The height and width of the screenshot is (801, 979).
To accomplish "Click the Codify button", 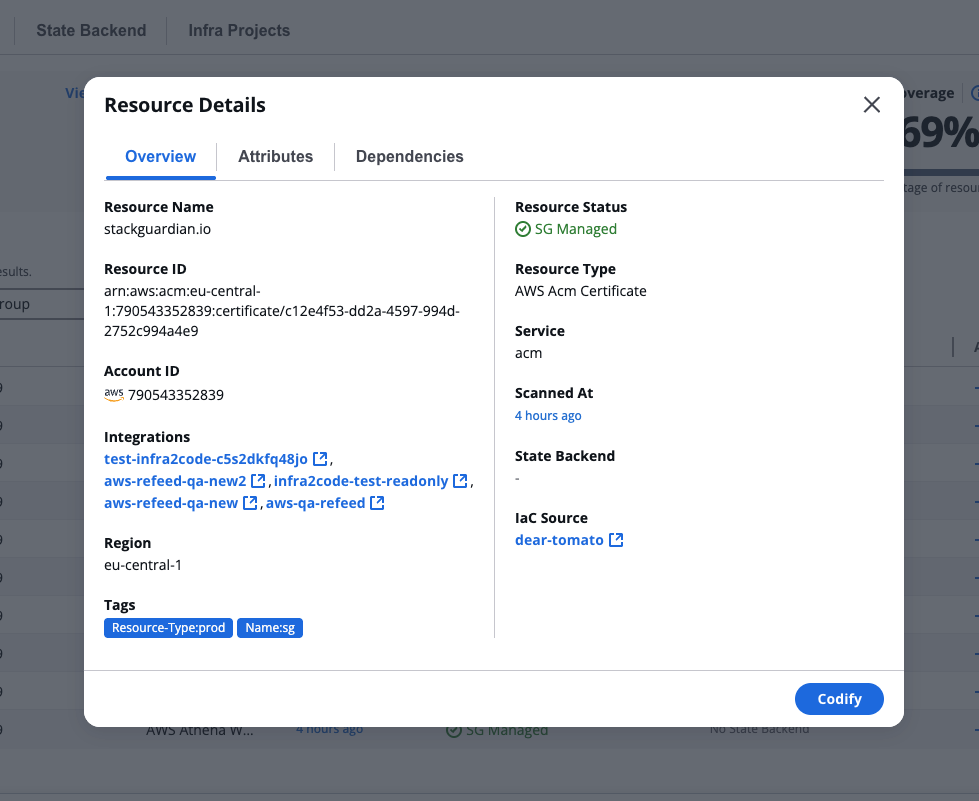I will (839, 698).
